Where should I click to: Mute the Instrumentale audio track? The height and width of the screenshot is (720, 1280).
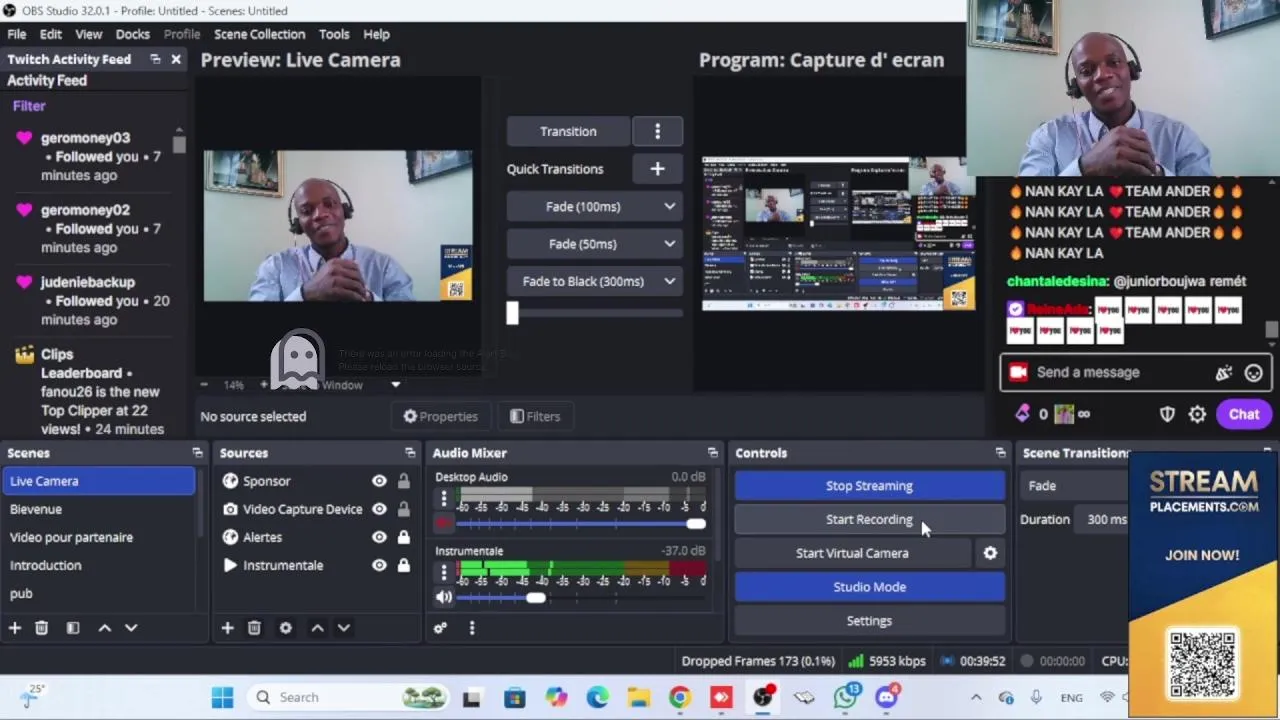coord(444,597)
